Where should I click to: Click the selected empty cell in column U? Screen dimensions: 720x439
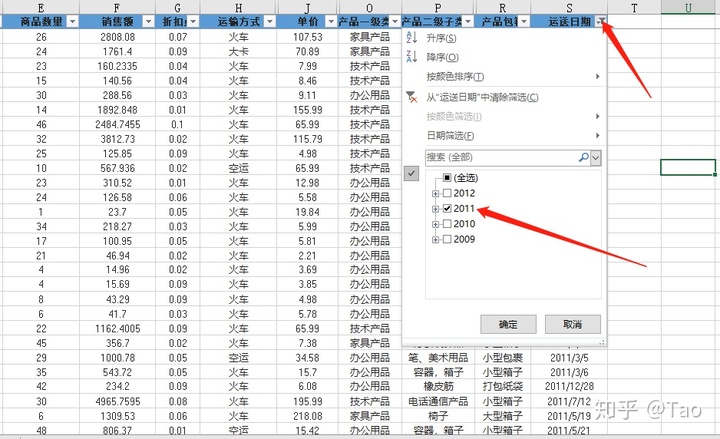(x=688, y=167)
